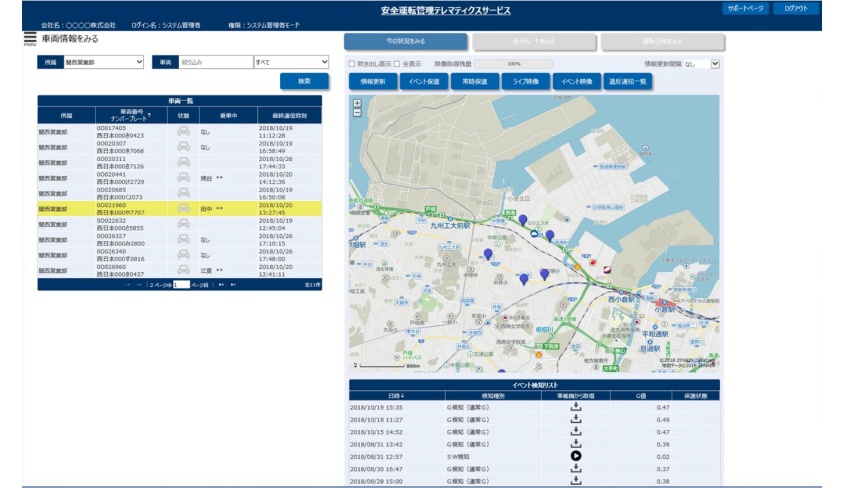Screen dimensions: 845x488
Task: Open the 情報更新間隔 interval dropdown
Action: [x=702, y=64]
